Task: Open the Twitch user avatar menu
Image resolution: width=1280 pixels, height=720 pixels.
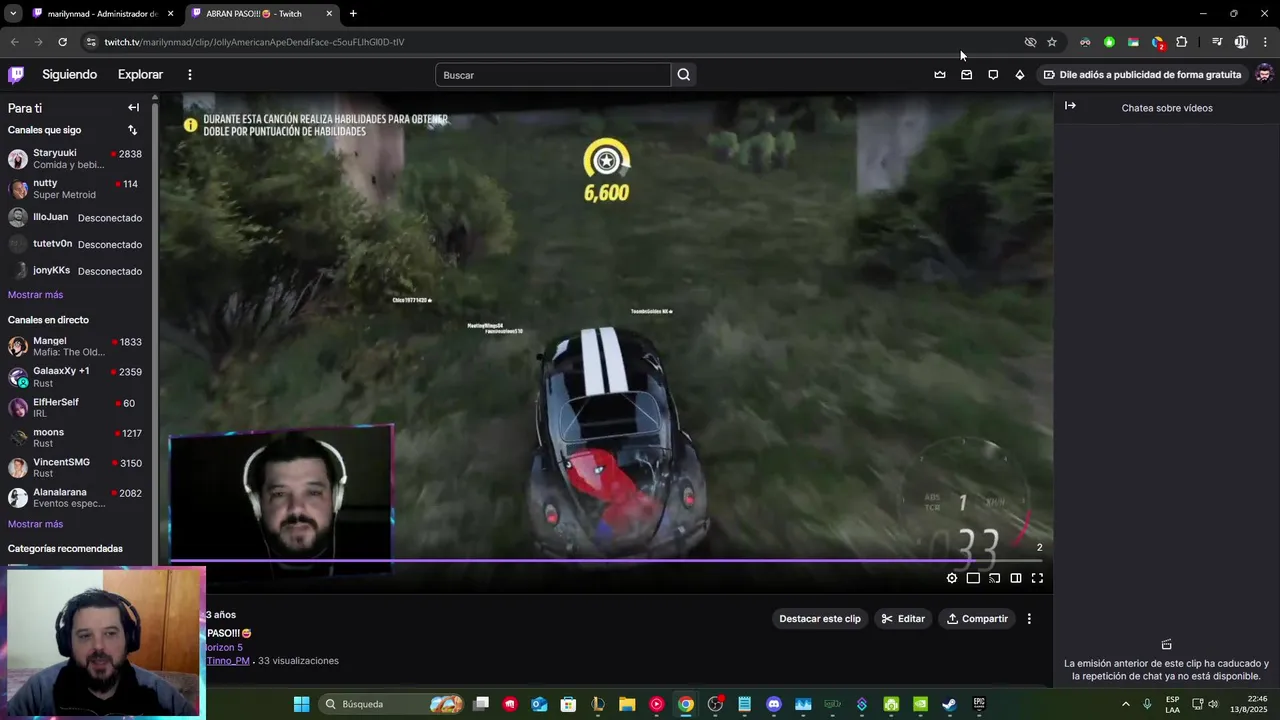Action: coord(1264,74)
